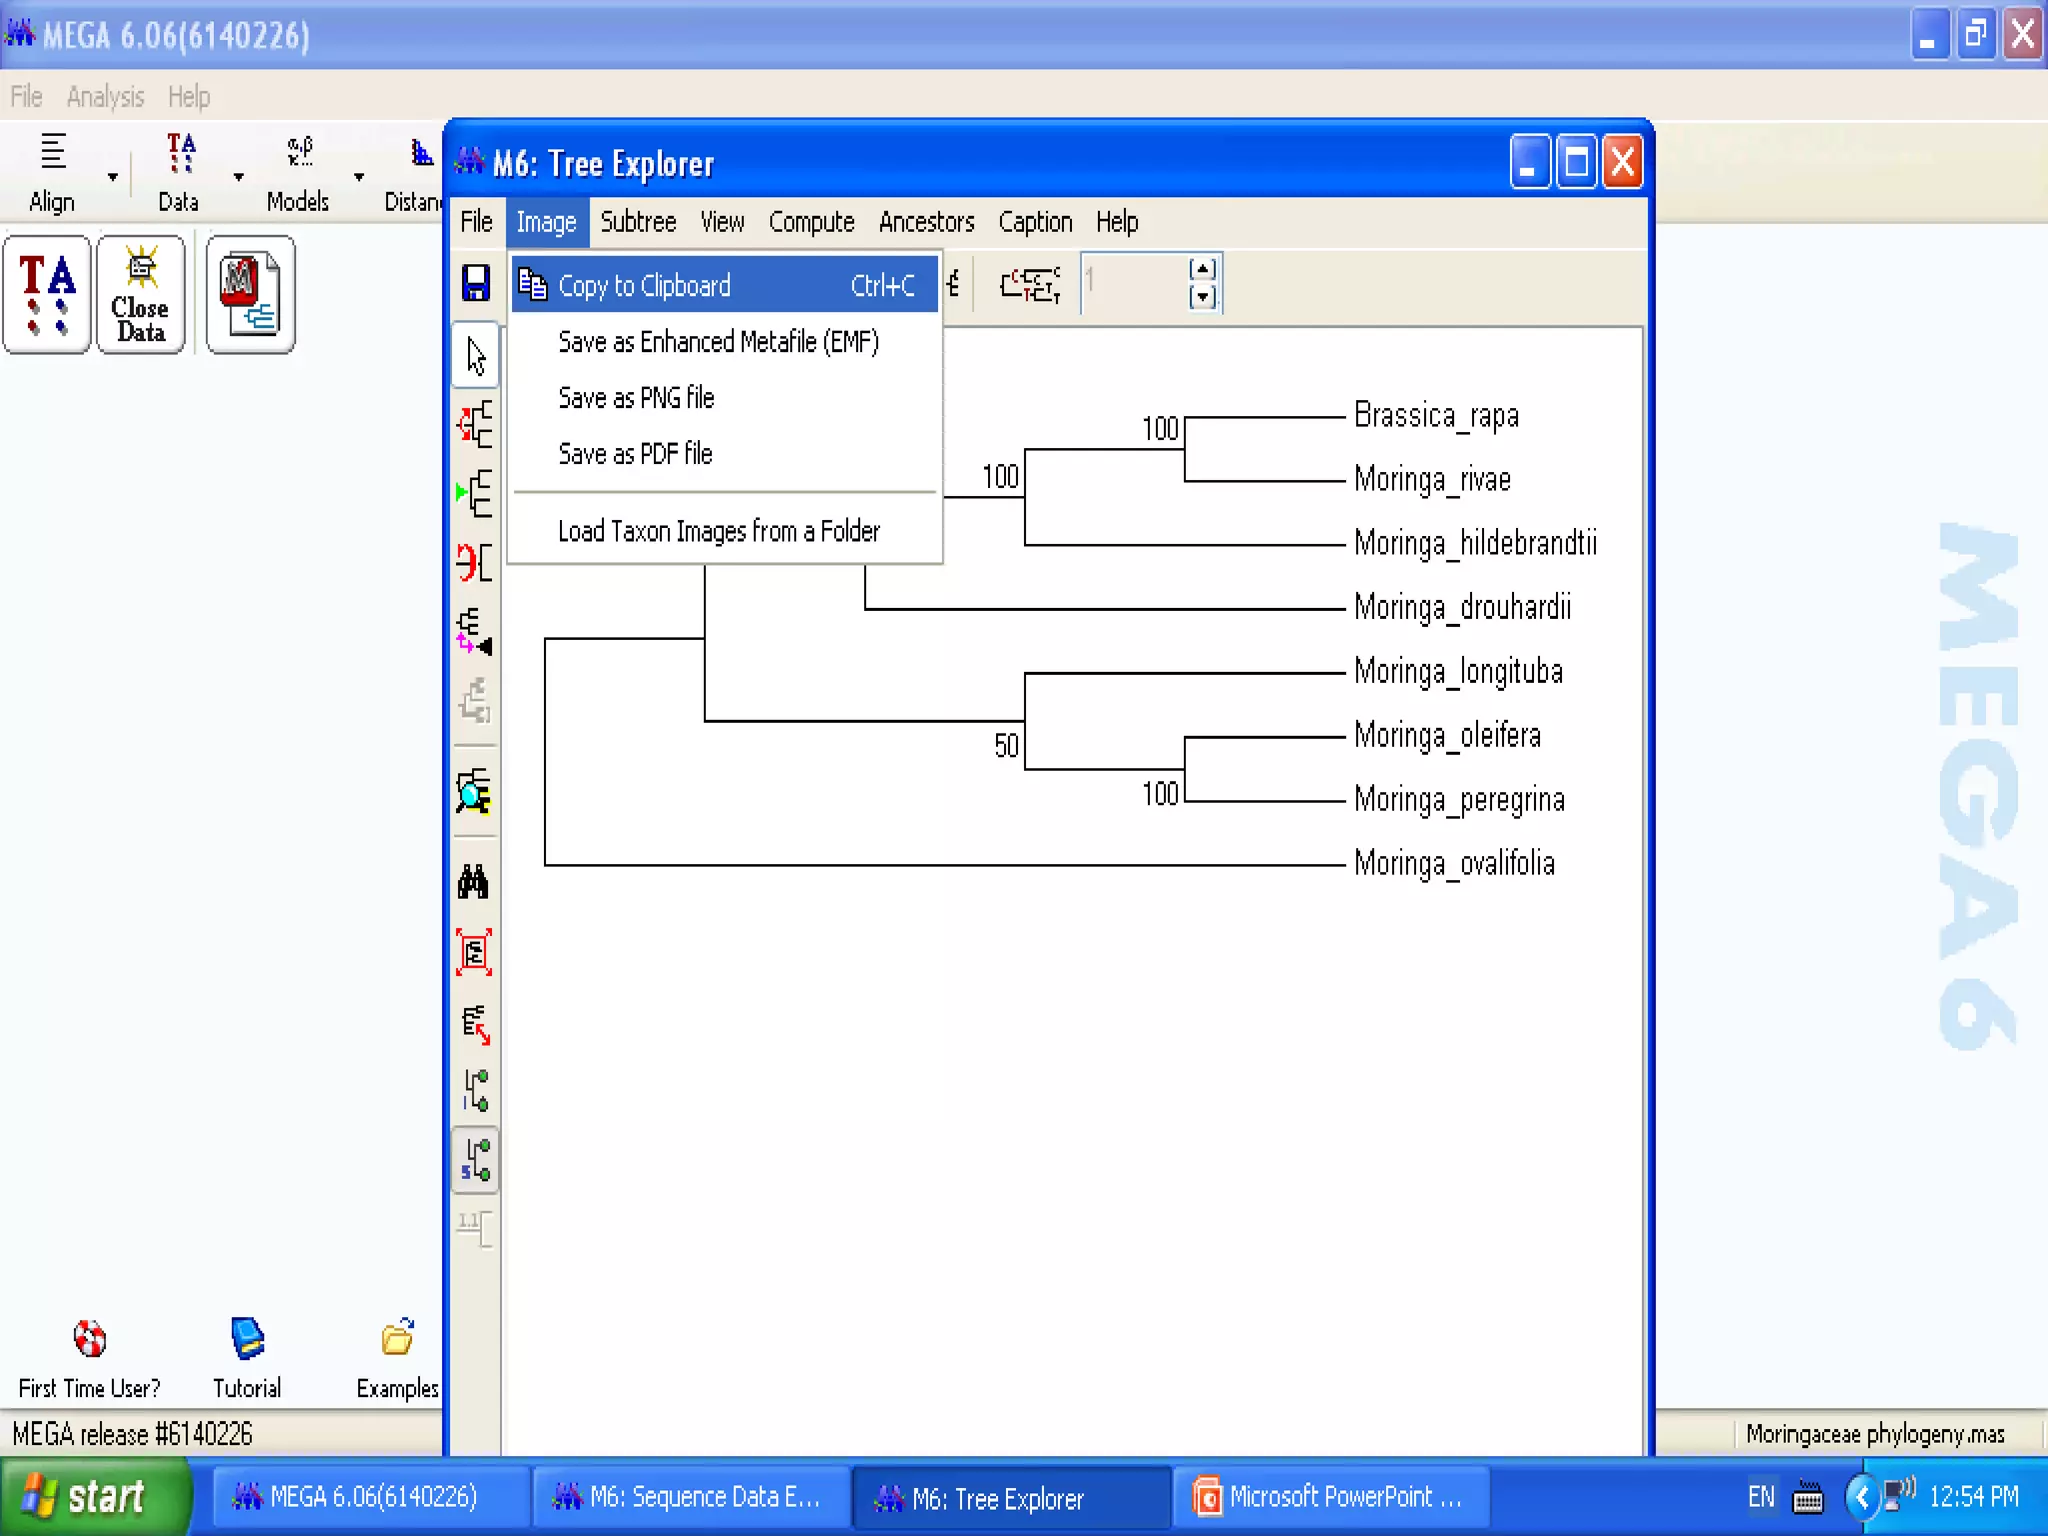Viewport: 2048px width, 1536px height.
Task: Open the Ancestors menu
Action: [926, 222]
